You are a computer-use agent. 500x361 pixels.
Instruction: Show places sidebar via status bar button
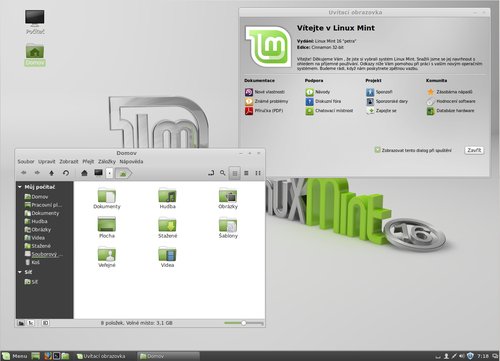pyautogui.click(x=21, y=323)
